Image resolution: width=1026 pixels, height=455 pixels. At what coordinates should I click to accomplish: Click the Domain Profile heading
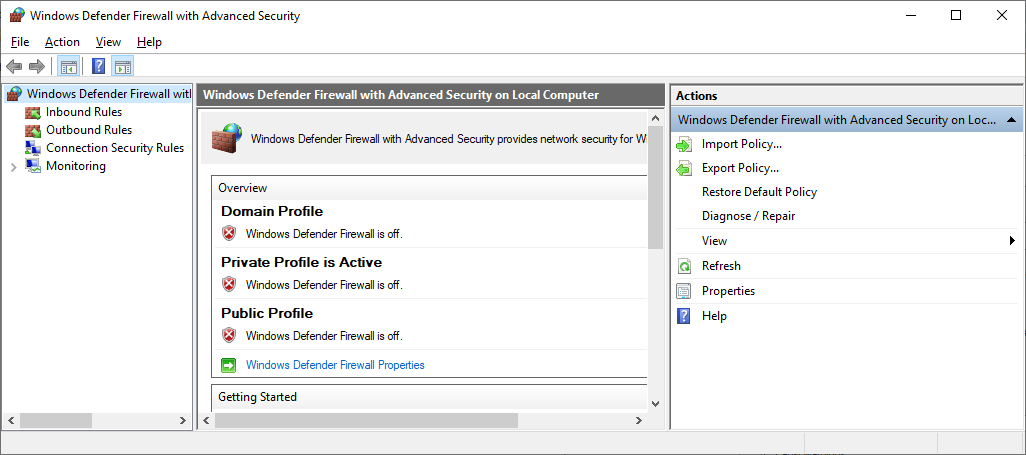click(x=272, y=211)
